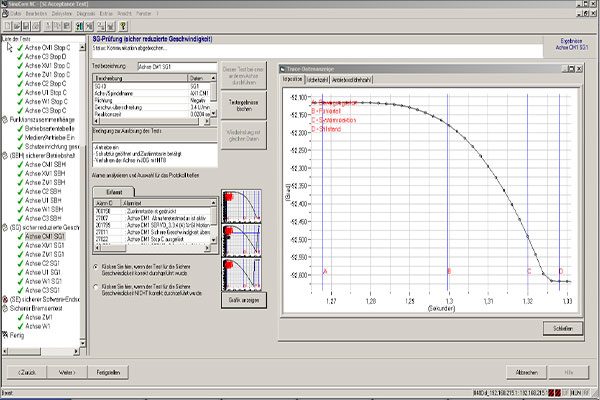Screen dimensions: 600x400
Task: Click the Grafik anzeigen button
Action: click(x=244, y=300)
